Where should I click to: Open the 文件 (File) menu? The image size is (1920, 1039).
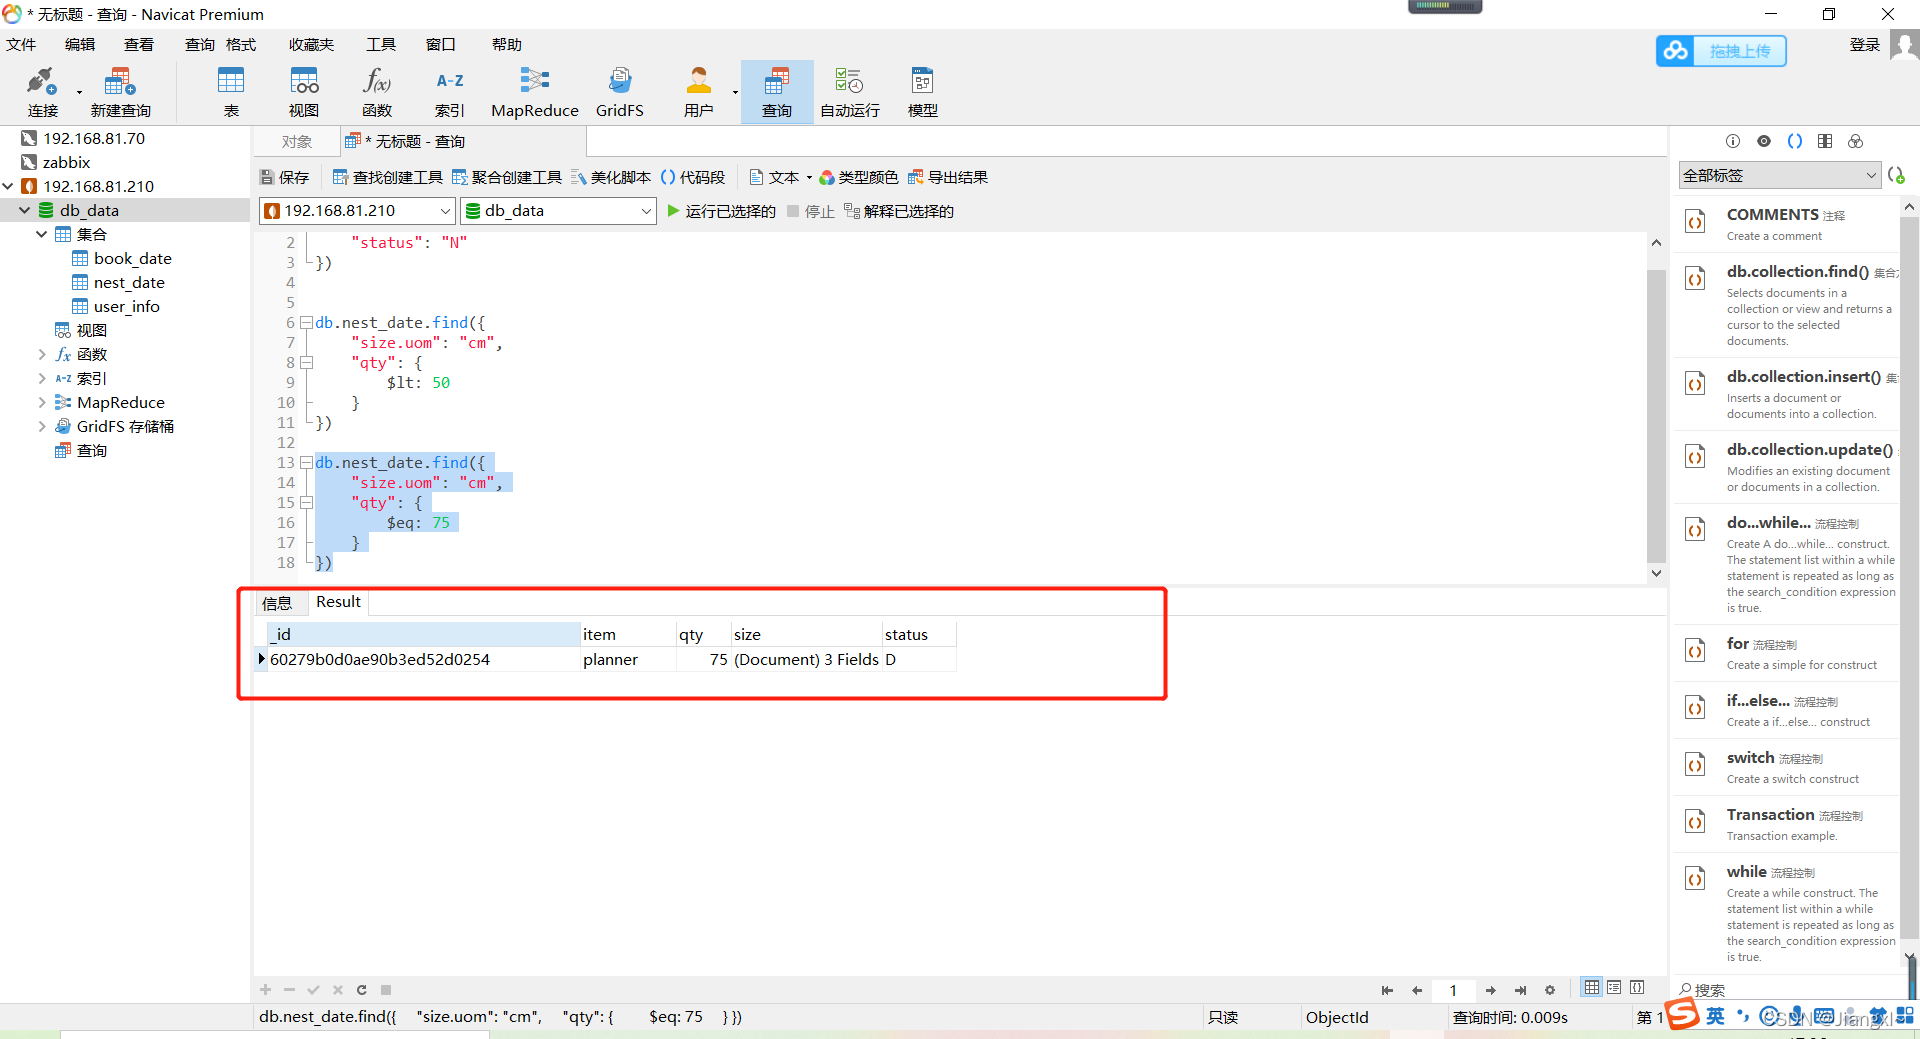click(21, 44)
